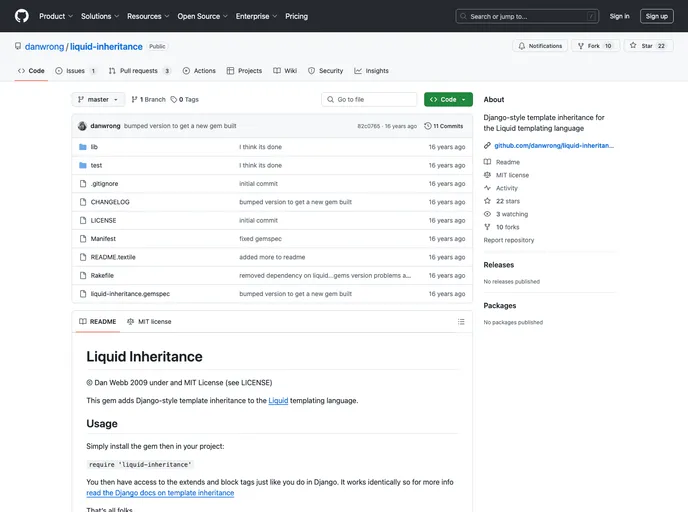Open Packages heading link
The width and height of the screenshot is (688, 512).
click(x=500, y=306)
